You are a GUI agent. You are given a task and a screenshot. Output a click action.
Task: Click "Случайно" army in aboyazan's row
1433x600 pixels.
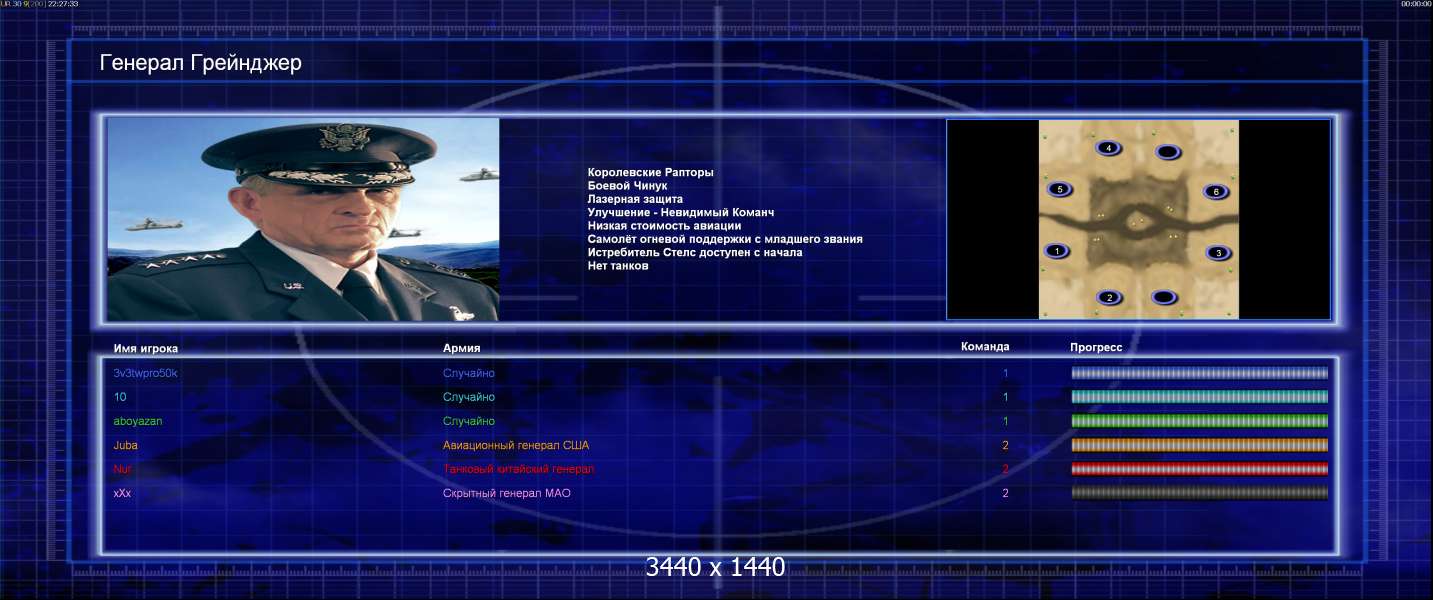(469, 421)
